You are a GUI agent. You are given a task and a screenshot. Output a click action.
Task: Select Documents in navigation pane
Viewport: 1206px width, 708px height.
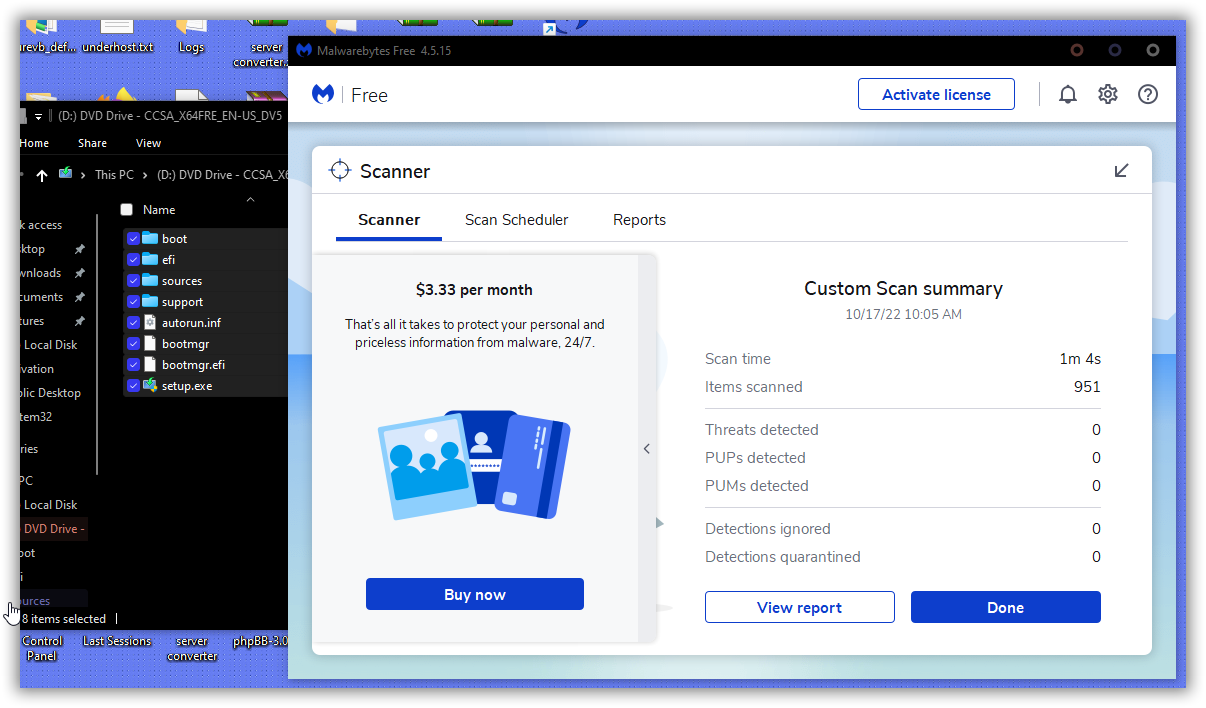coord(42,297)
